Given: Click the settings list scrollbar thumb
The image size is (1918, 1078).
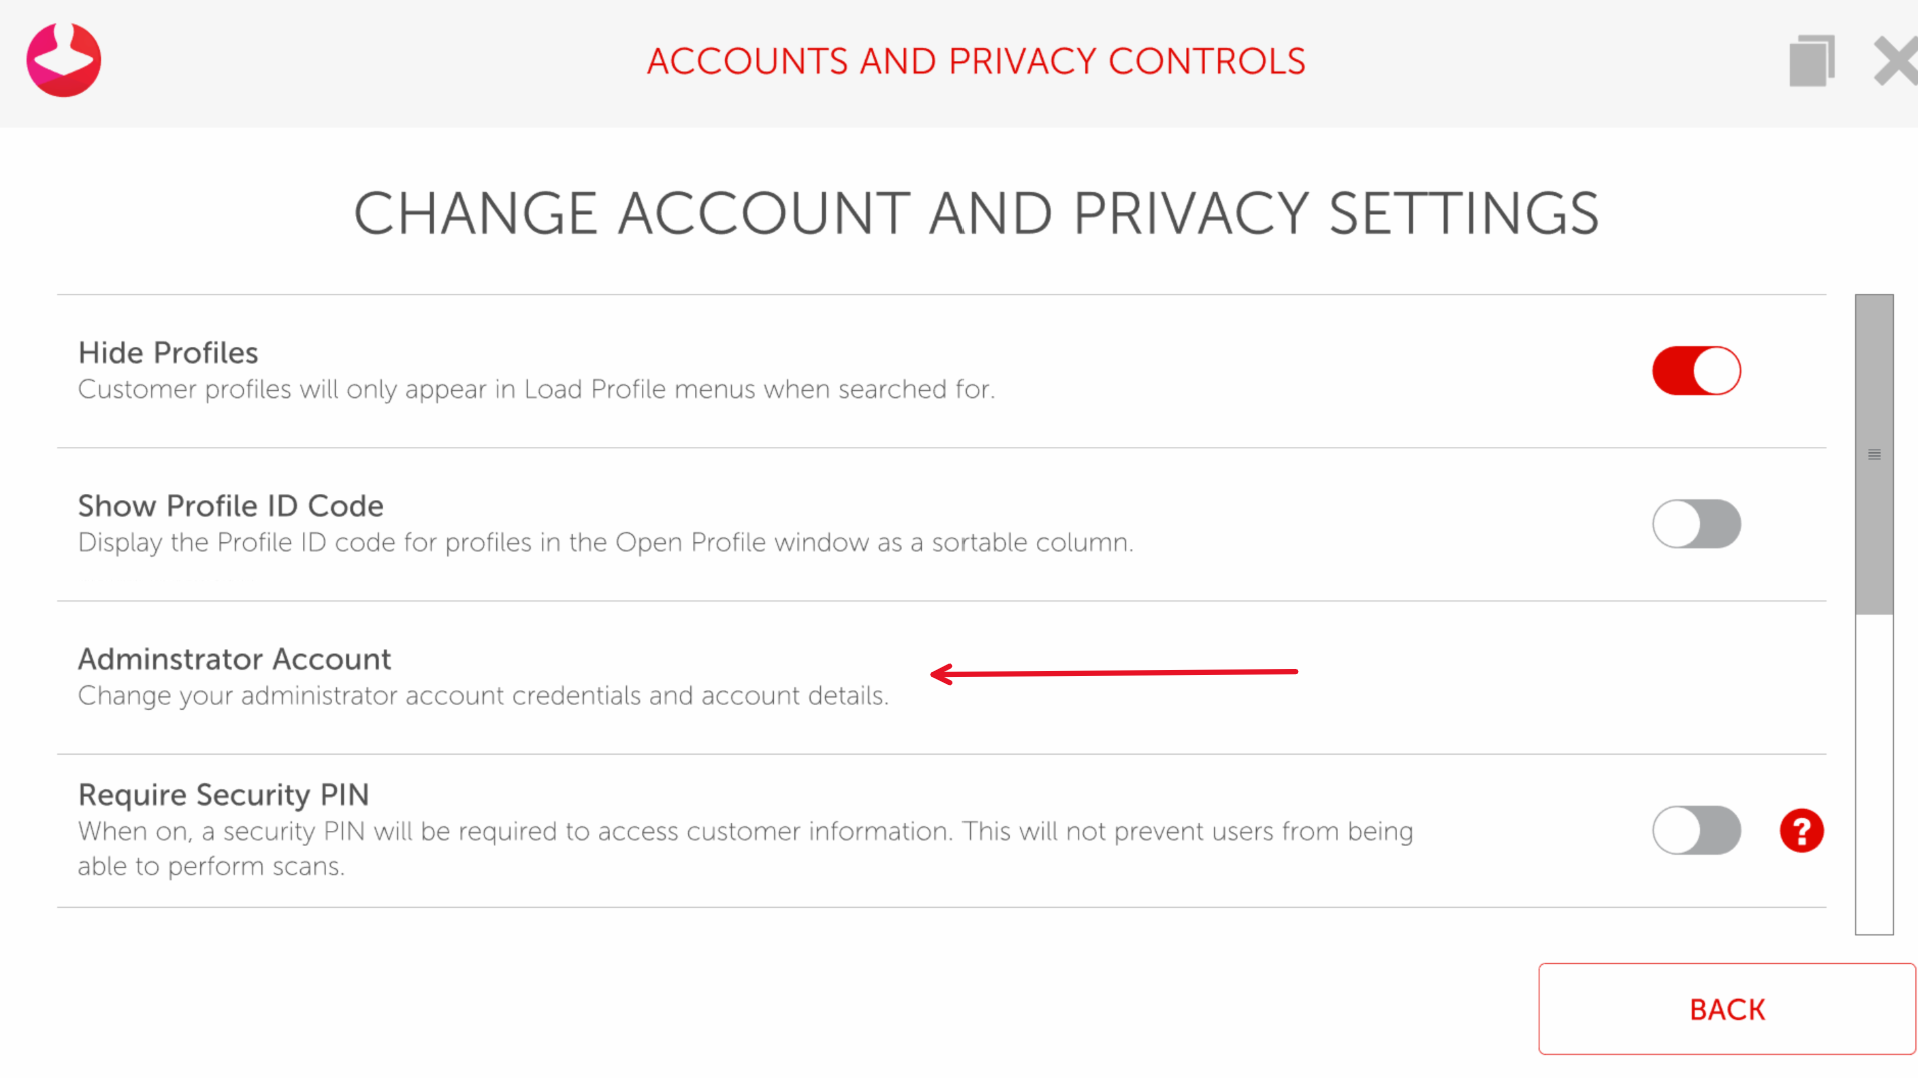Looking at the screenshot, I should click(x=1874, y=454).
